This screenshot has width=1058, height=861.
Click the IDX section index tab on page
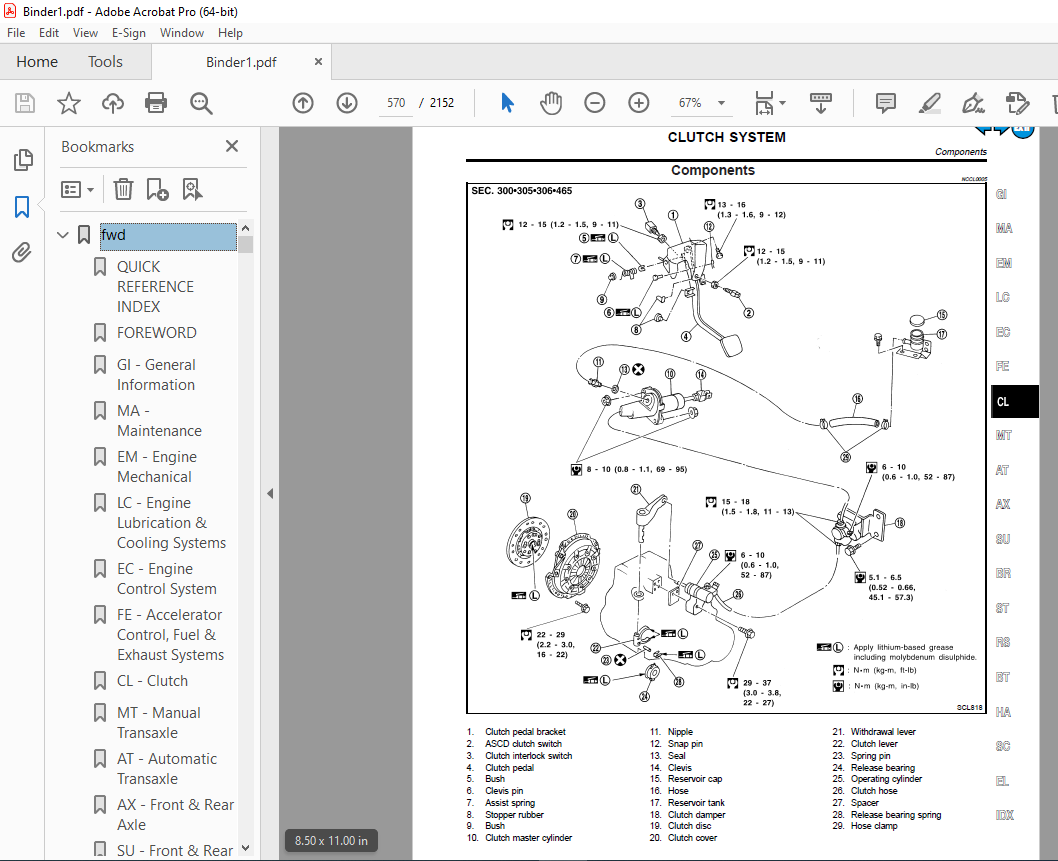[1005, 814]
